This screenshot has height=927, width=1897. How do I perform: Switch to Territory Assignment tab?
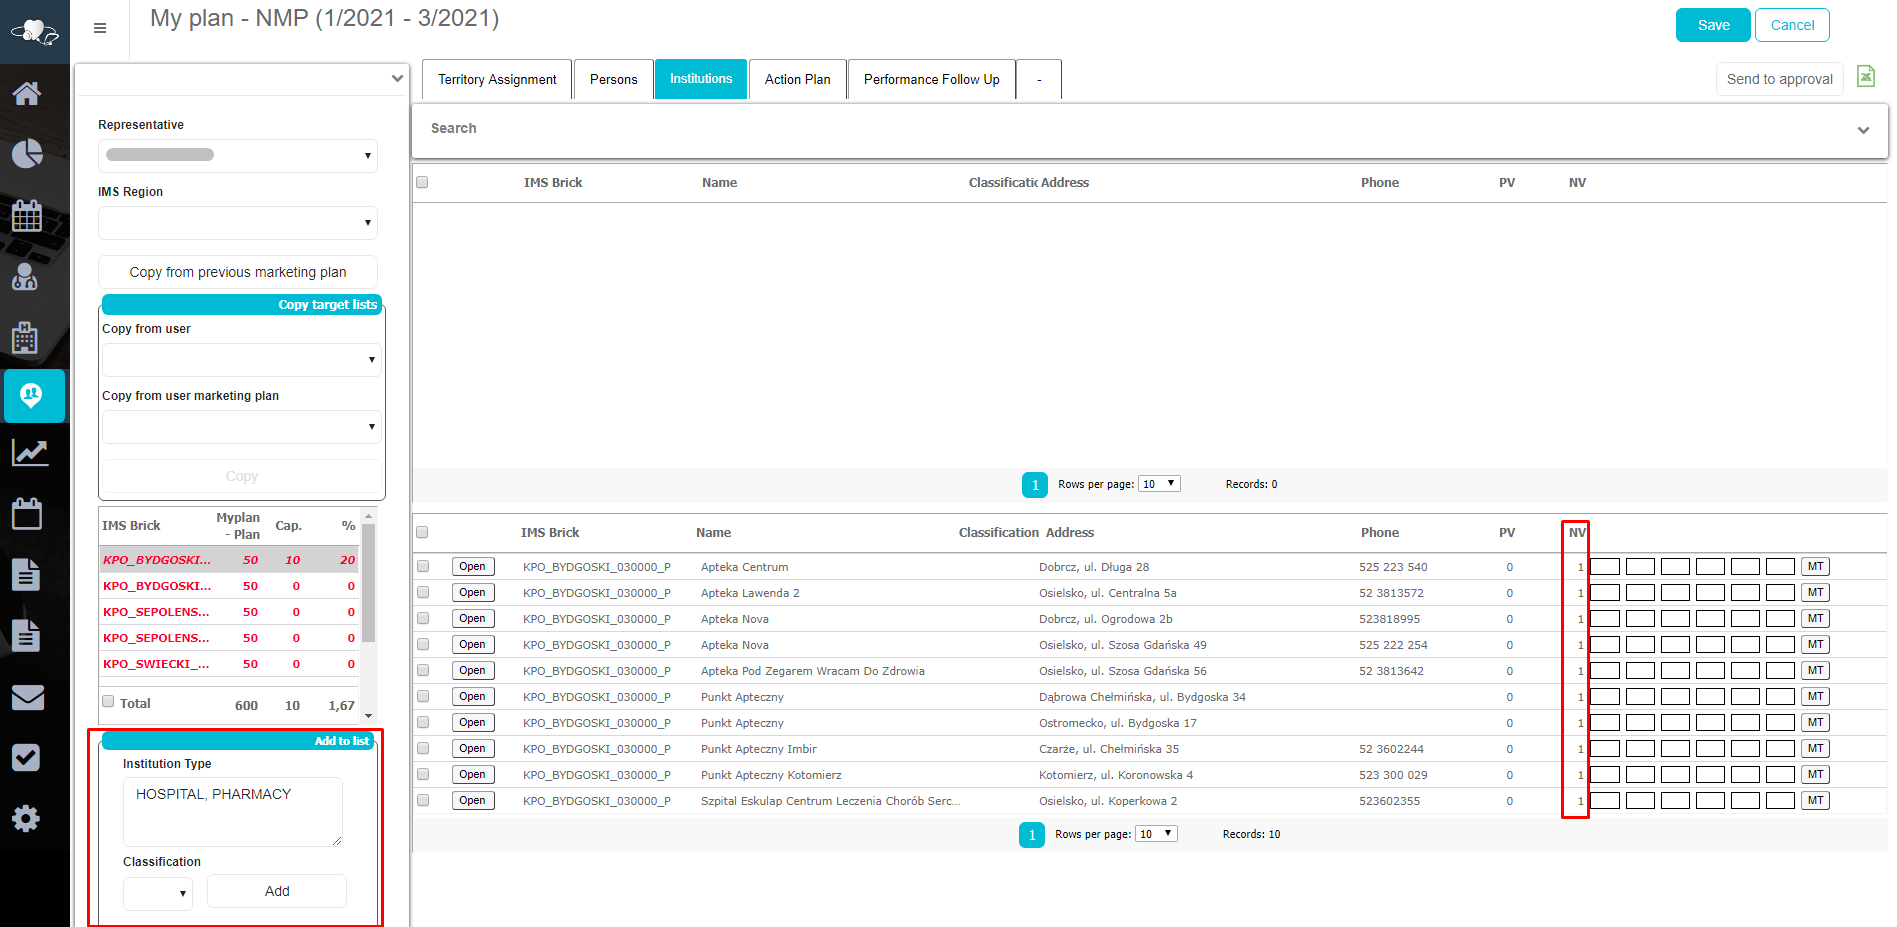tap(497, 80)
